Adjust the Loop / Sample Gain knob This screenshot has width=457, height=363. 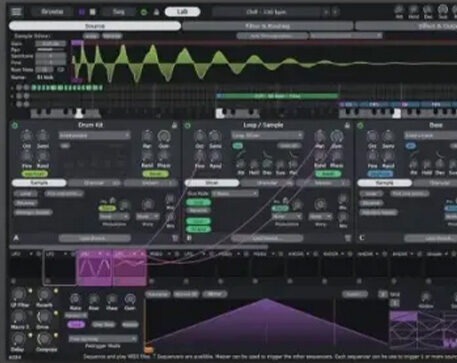point(336,136)
